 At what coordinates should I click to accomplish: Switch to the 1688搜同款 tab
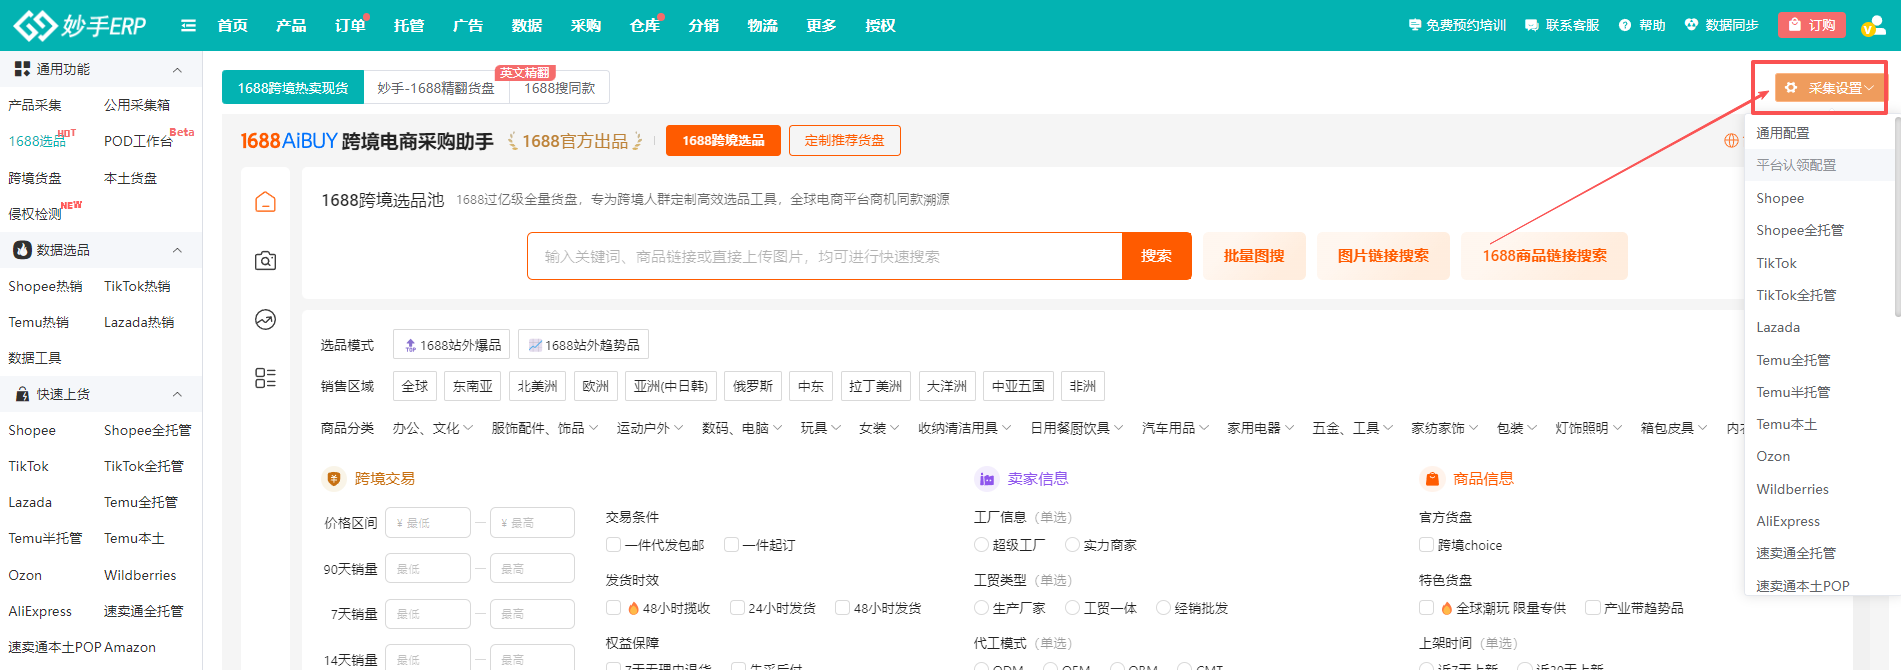point(560,88)
